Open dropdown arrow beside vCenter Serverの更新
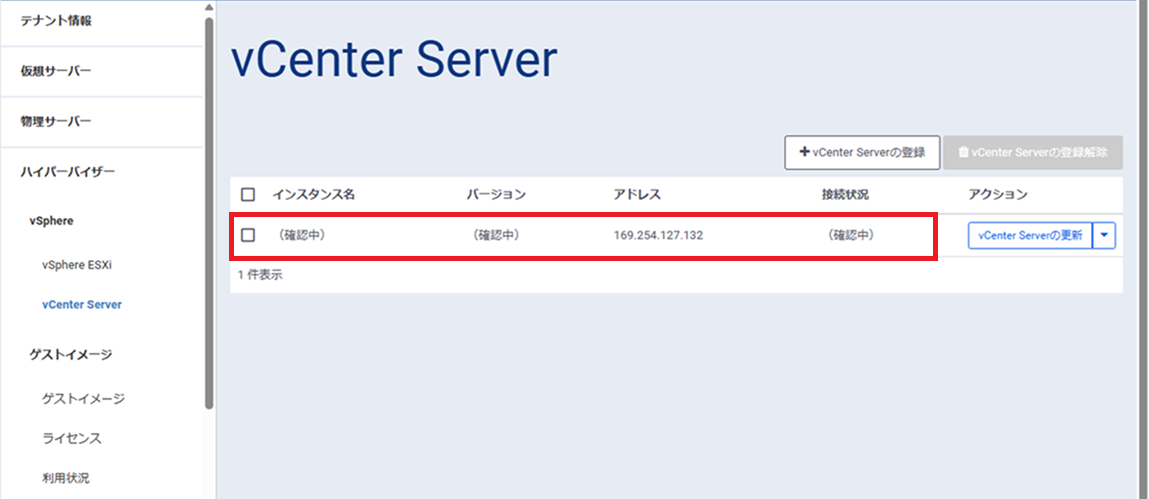 pos(1104,236)
